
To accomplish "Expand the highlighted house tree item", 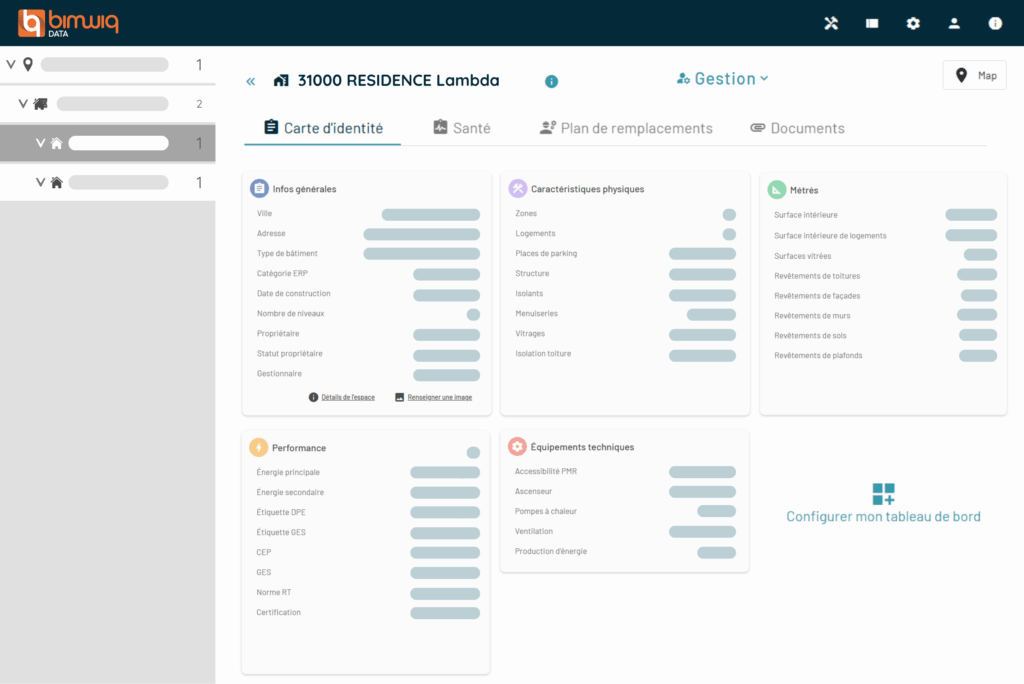I will coord(41,143).
